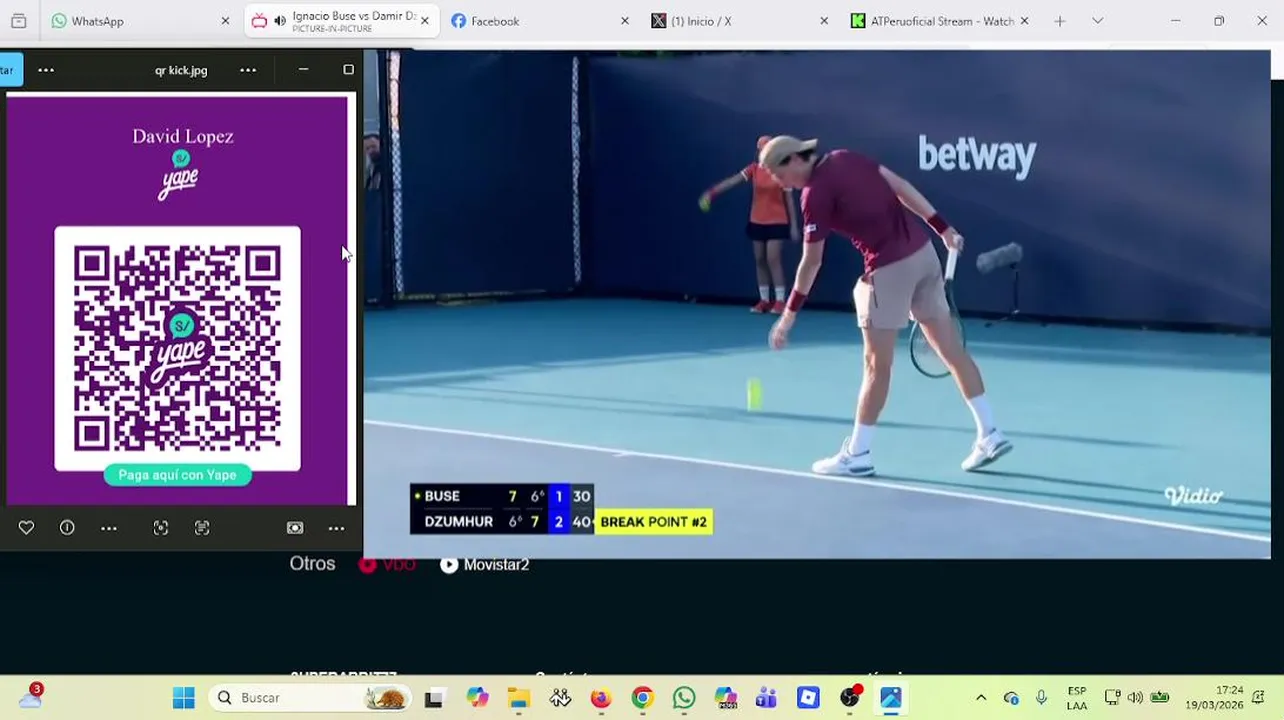The height and width of the screenshot is (720, 1284).
Task: Open Firefox from the taskbar
Action: (x=601, y=698)
